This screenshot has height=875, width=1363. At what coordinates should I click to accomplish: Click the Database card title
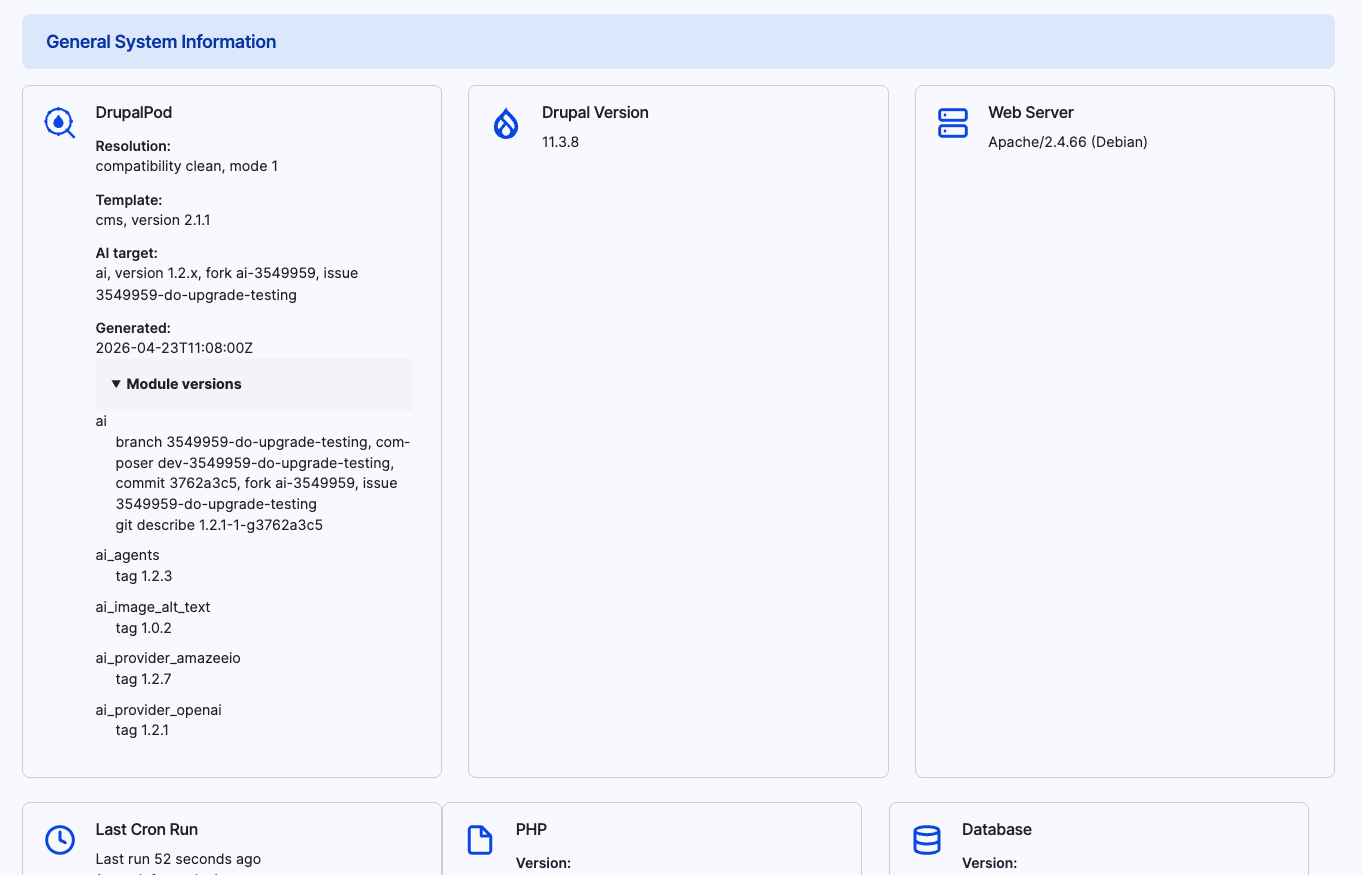coord(997,830)
